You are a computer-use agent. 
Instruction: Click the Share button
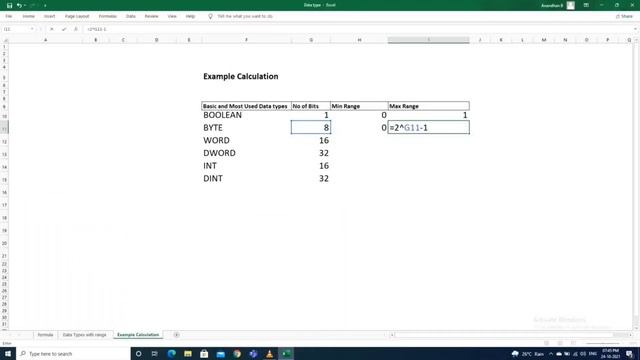point(624,16)
